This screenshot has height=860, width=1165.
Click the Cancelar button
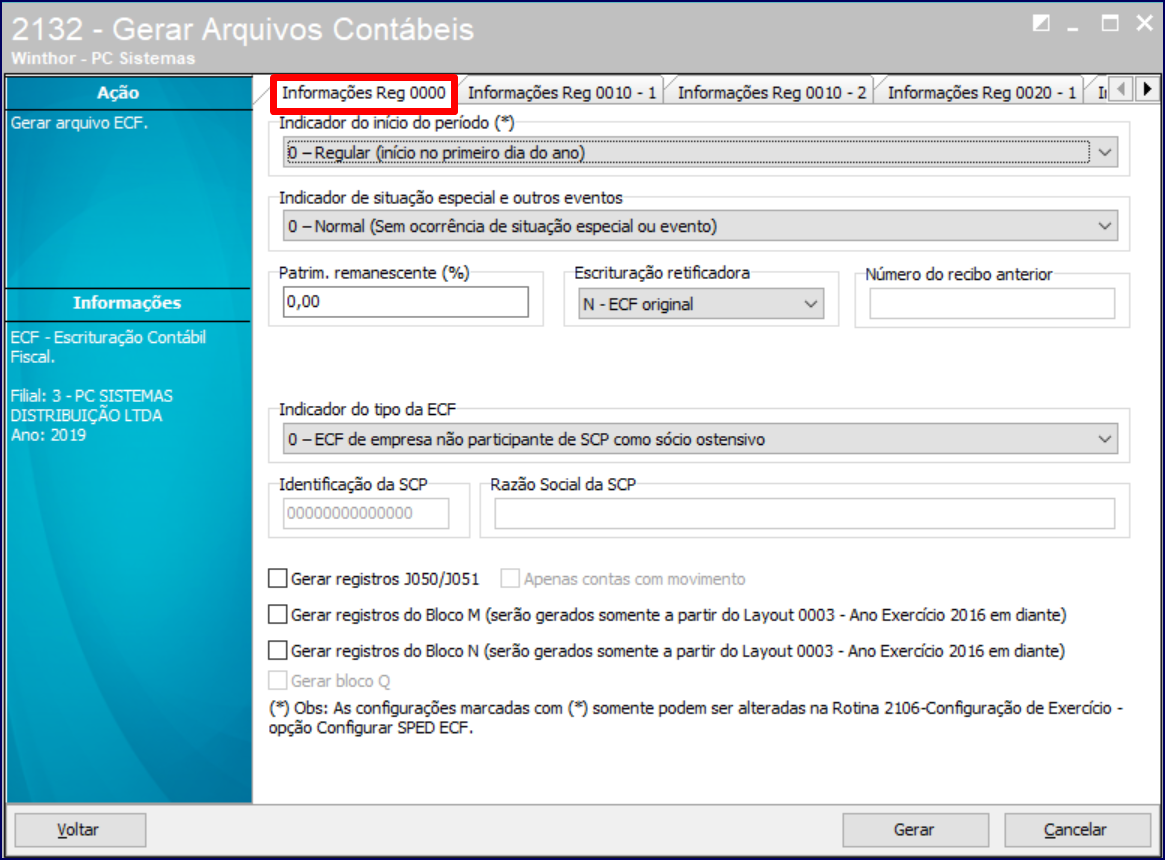pos(1077,830)
